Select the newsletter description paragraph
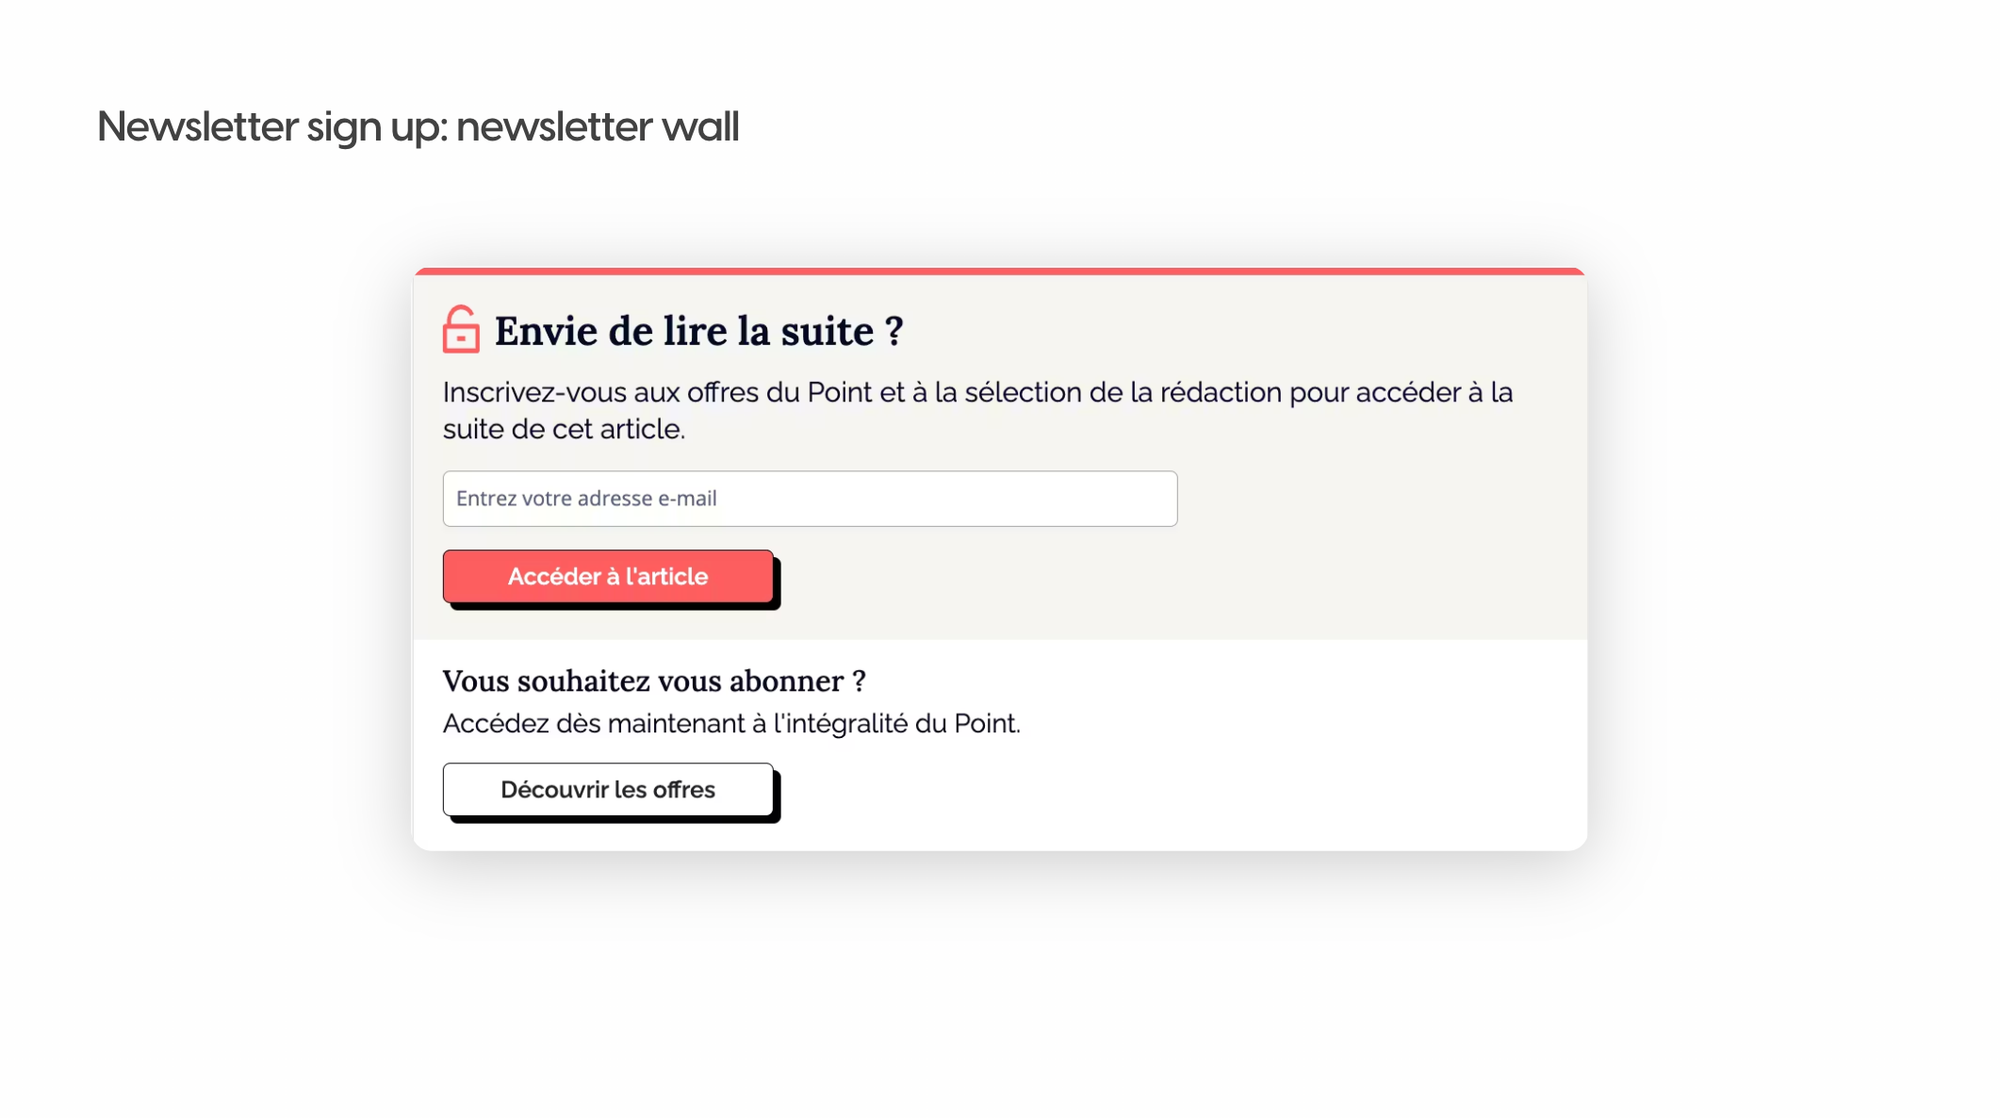2000x1118 pixels. [977, 410]
